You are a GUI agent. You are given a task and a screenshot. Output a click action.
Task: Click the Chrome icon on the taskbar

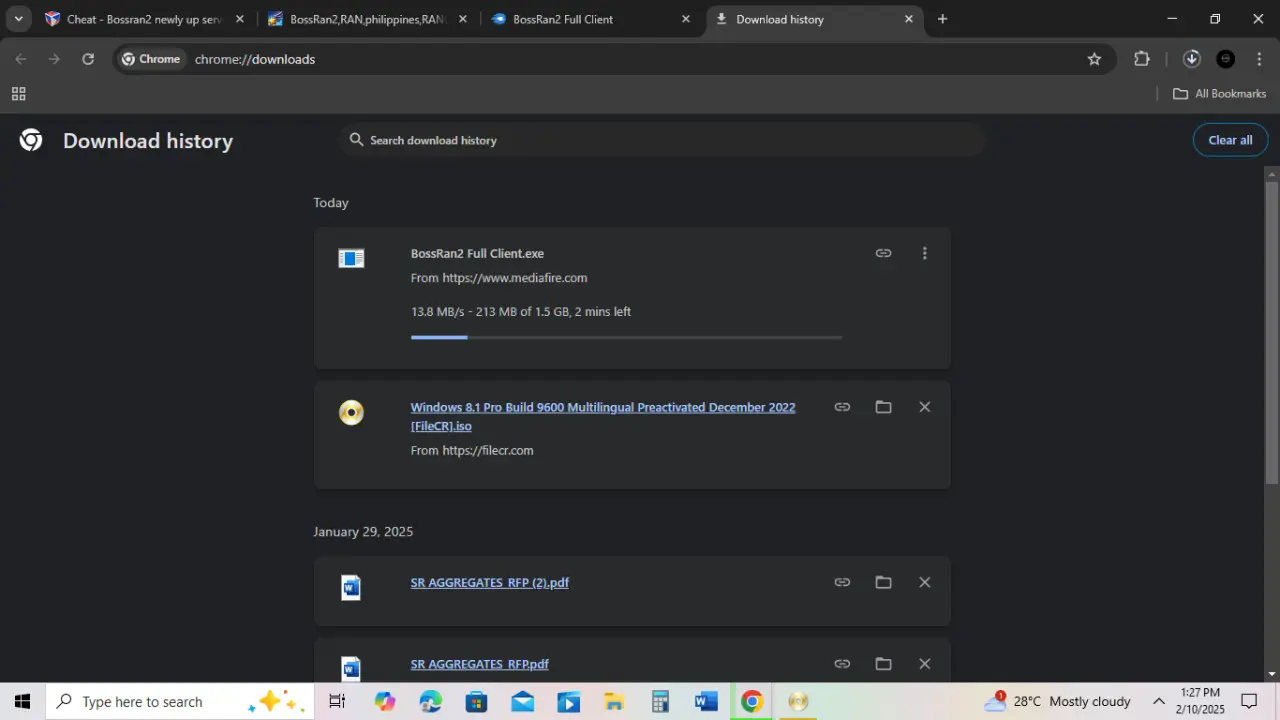pyautogui.click(x=752, y=701)
